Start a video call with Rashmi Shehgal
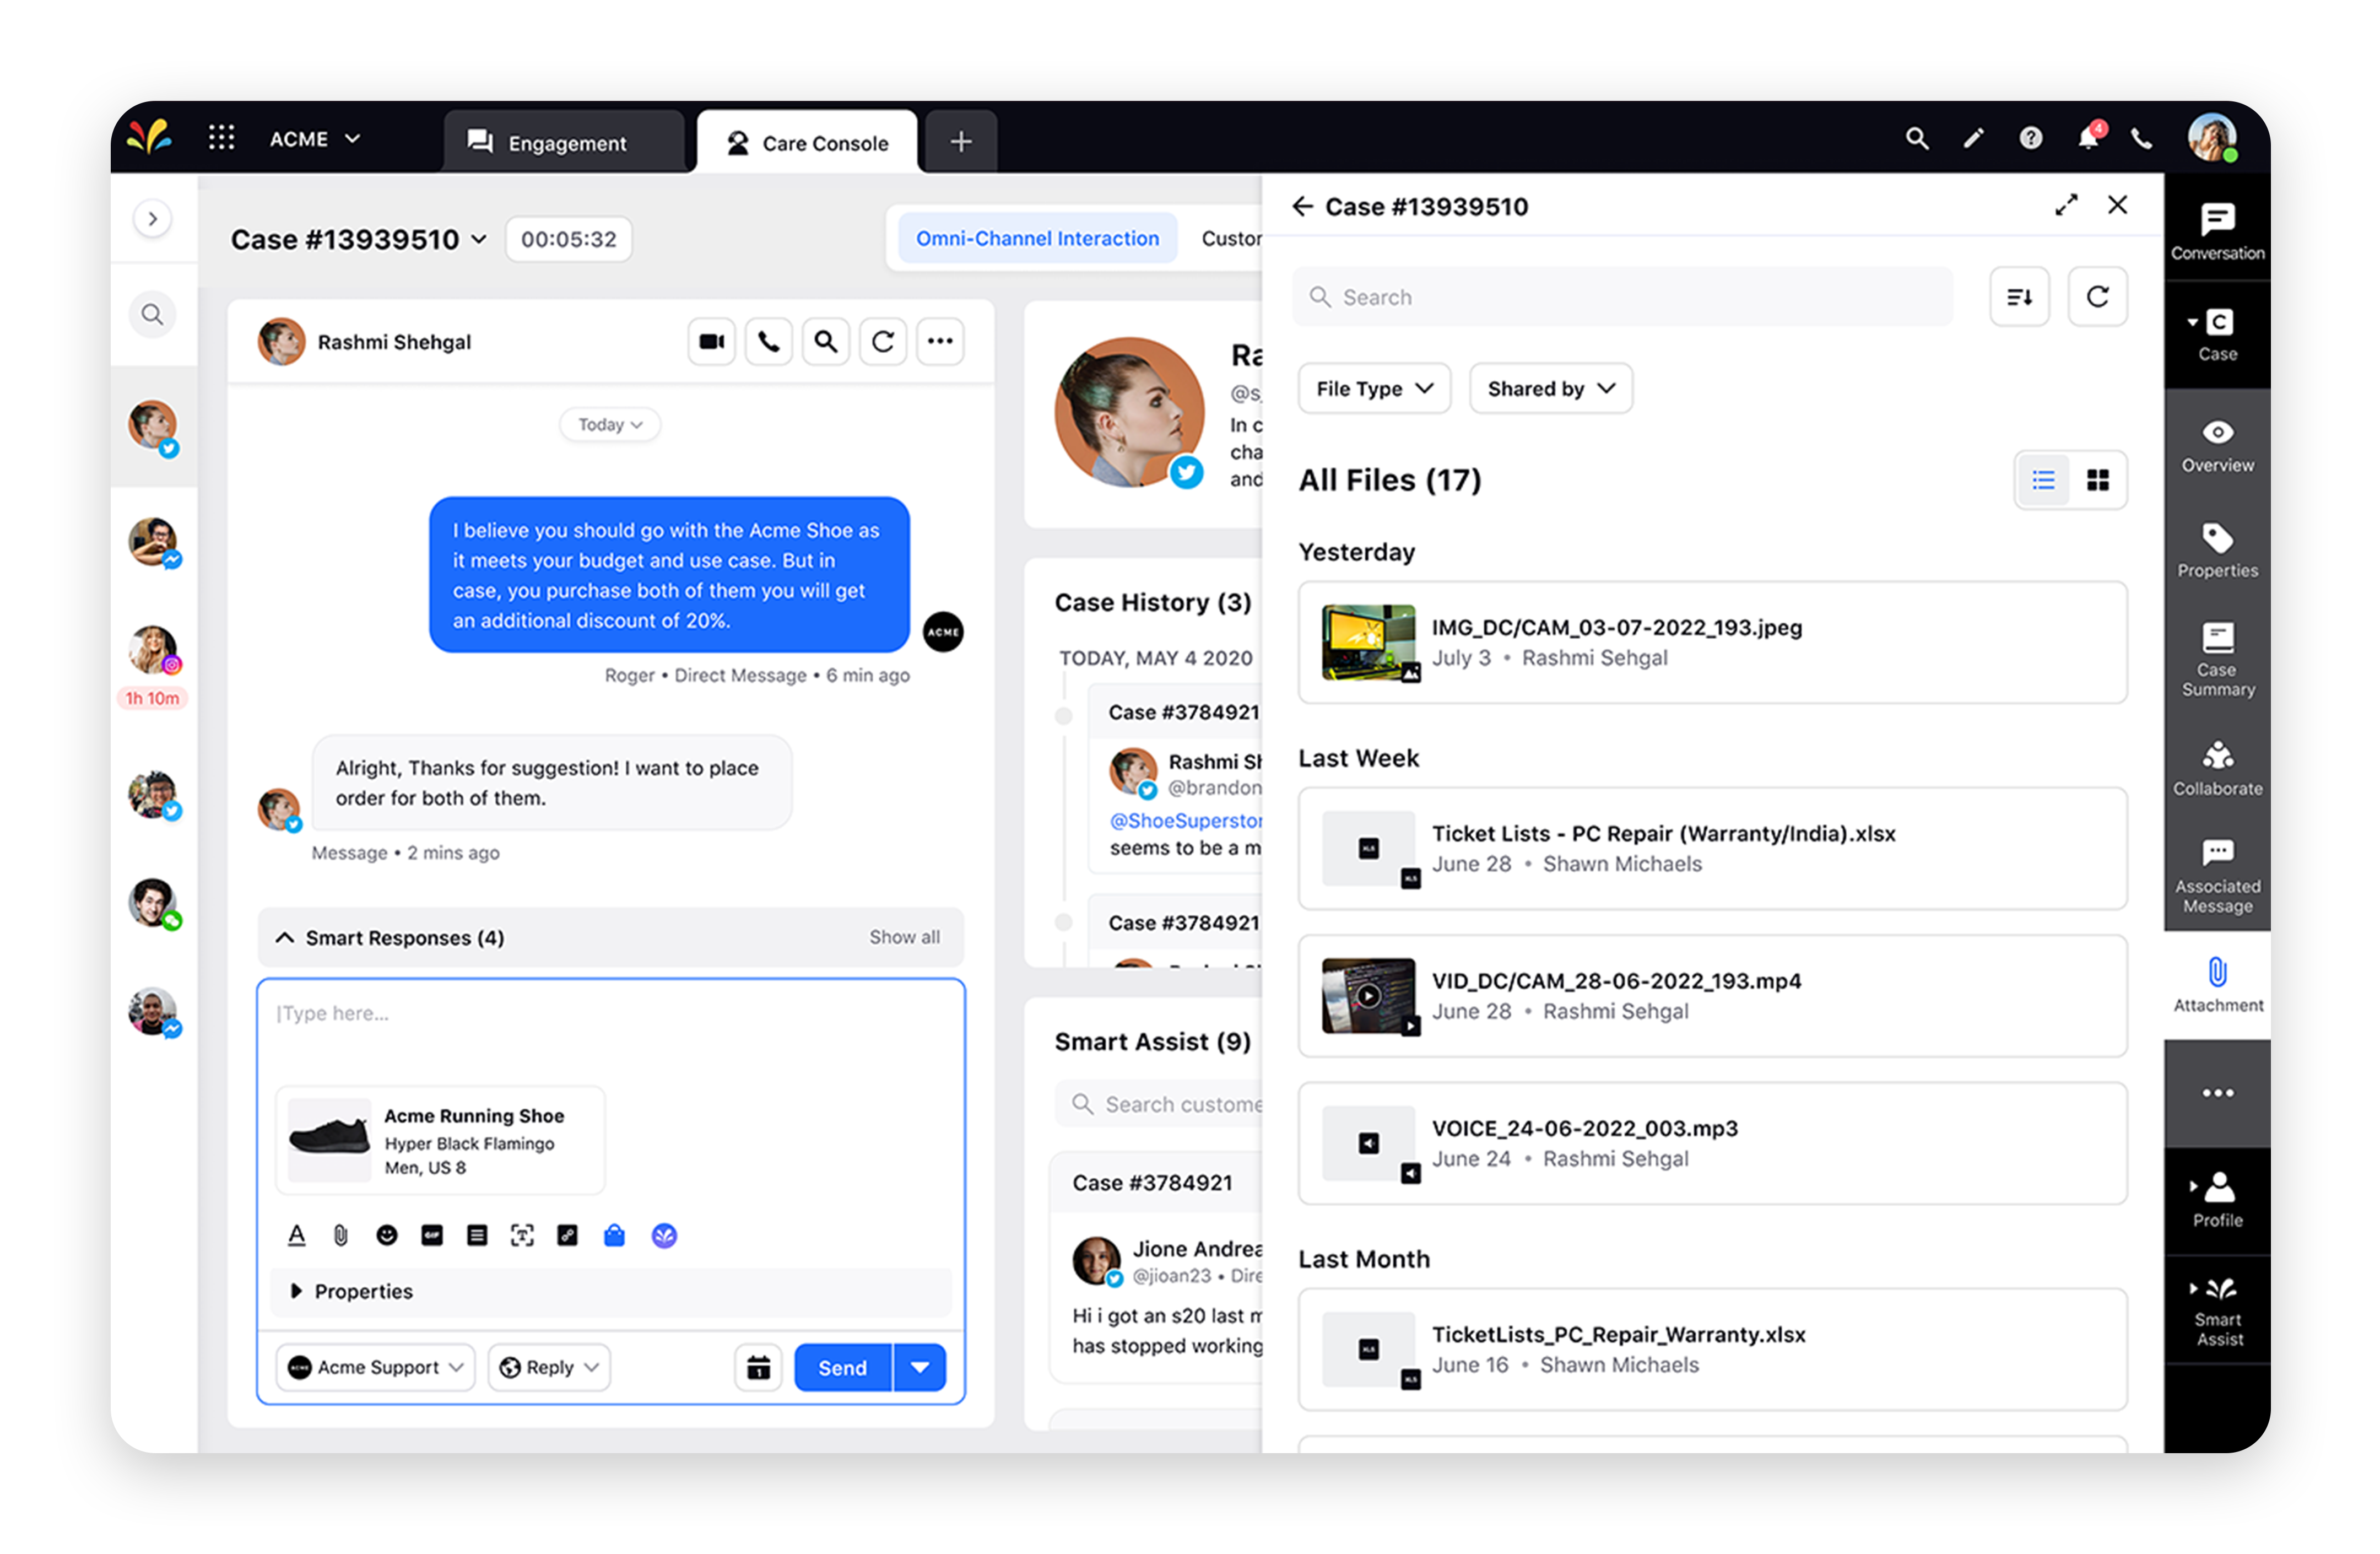The height and width of the screenshot is (1554, 2380). (x=711, y=341)
